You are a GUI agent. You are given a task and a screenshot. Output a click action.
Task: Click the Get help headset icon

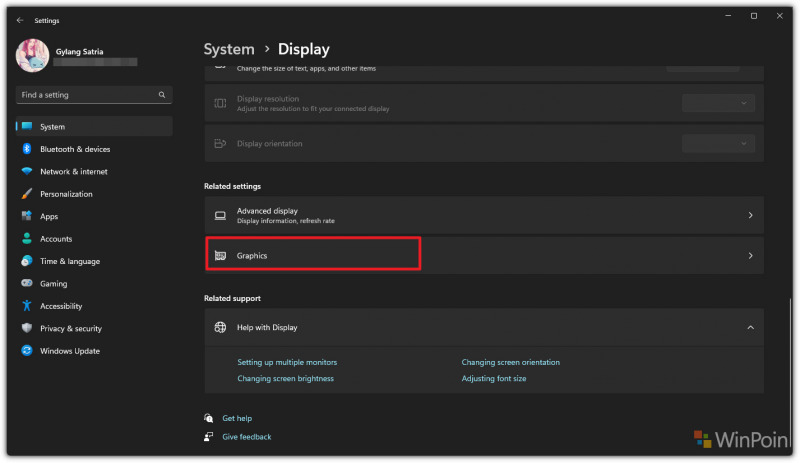[x=209, y=419]
